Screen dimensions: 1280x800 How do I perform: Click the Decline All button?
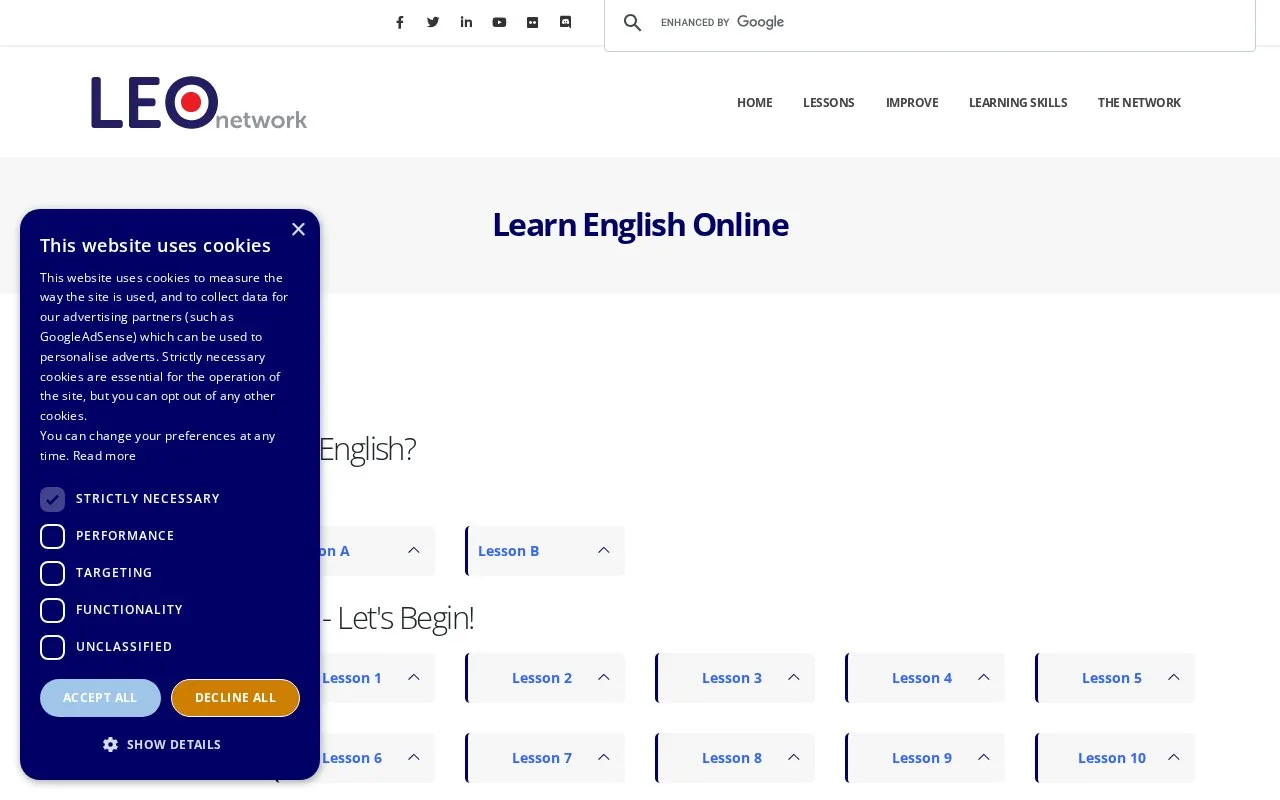pyautogui.click(x=235, y=698)
